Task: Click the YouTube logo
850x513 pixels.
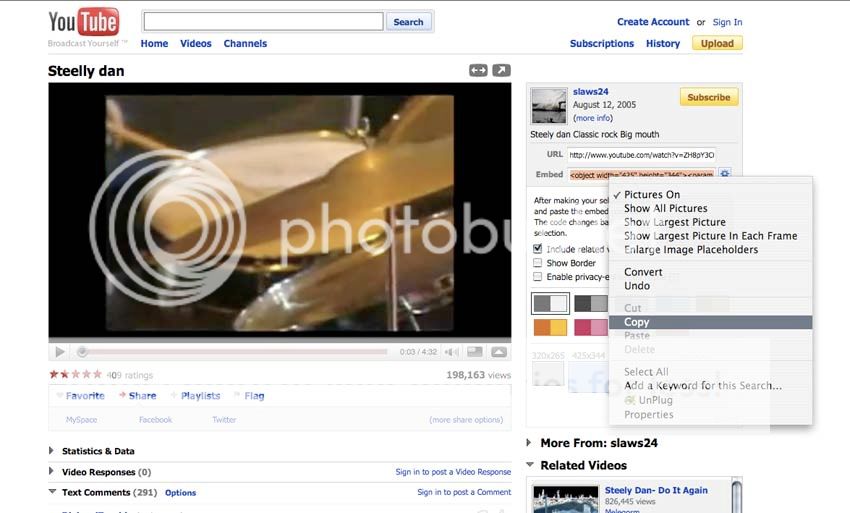Action: tap(84, 22)
